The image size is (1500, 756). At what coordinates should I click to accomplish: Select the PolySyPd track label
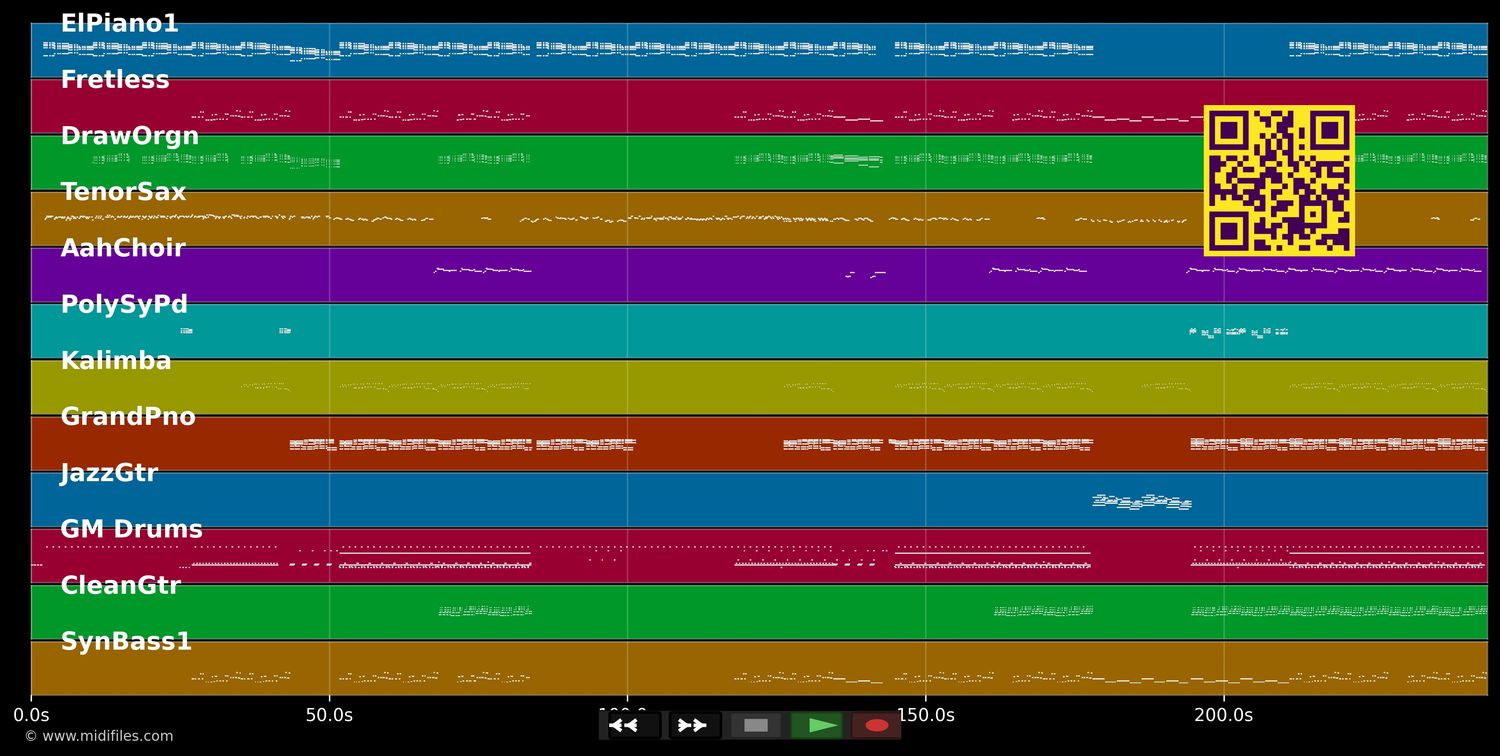(x=124, y=305)
